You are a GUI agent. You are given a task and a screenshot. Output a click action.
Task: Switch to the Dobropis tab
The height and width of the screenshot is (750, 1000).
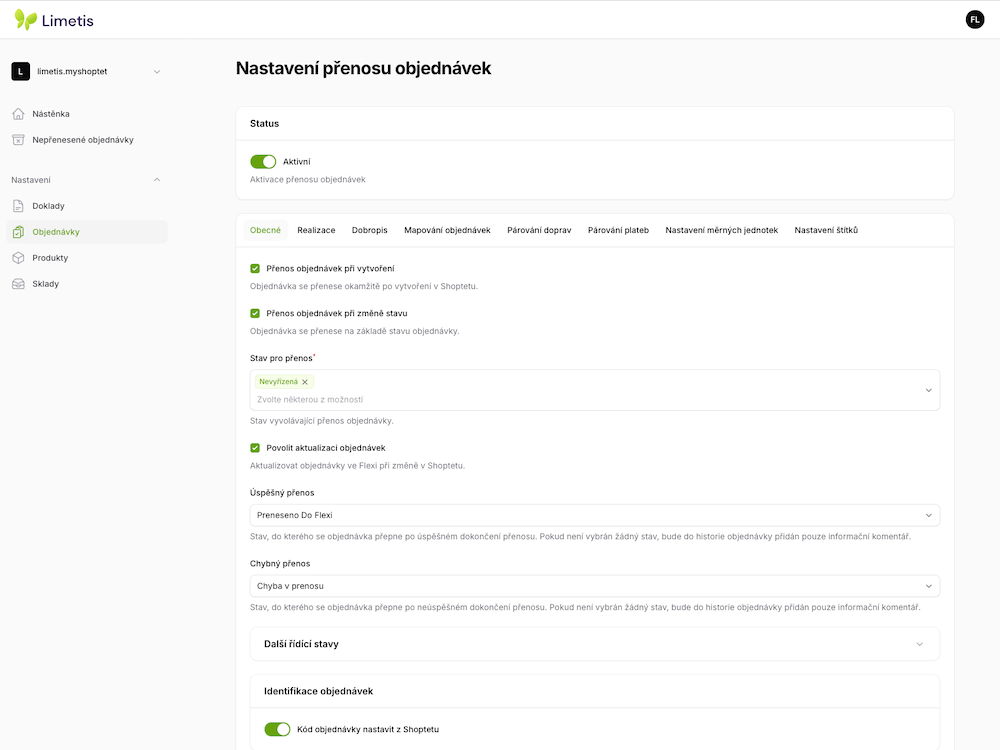369,230
